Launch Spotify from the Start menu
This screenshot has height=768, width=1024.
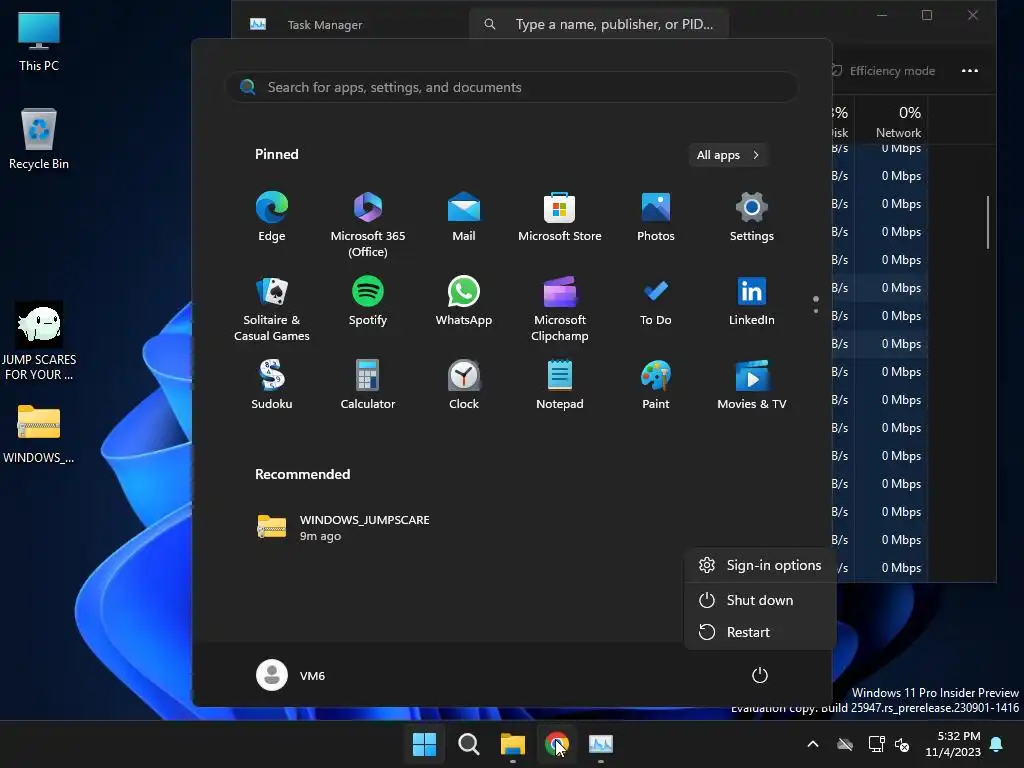coord(368,302)
